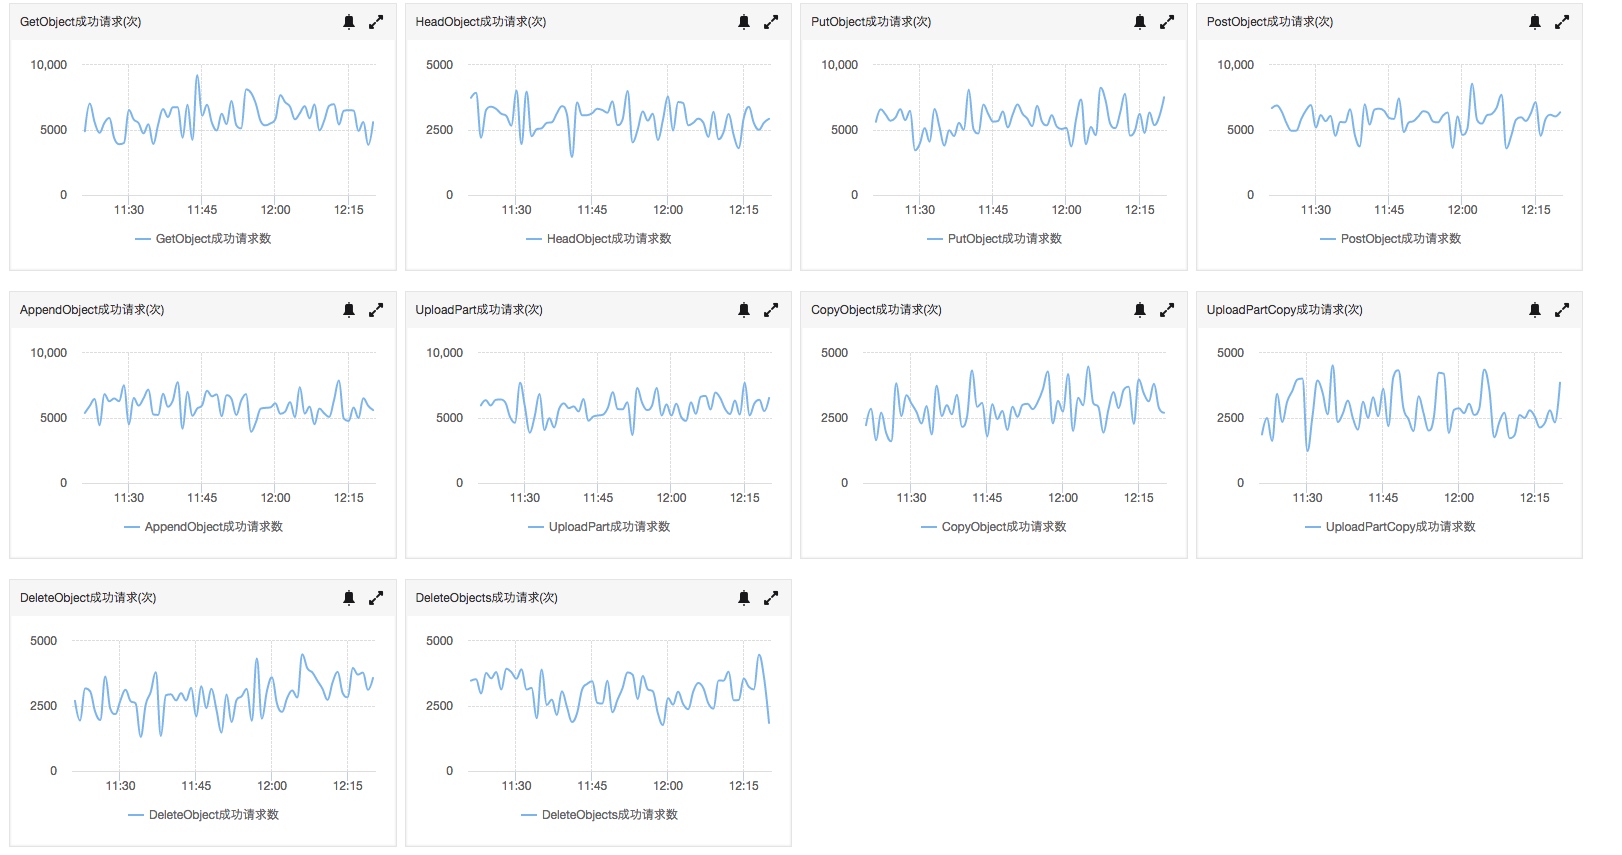Image resolution: width=1622 pixels, height=855 pixels.
Task: Click the 11:30 tick on DeleteObject chart
Action: [x=120, y=786]
